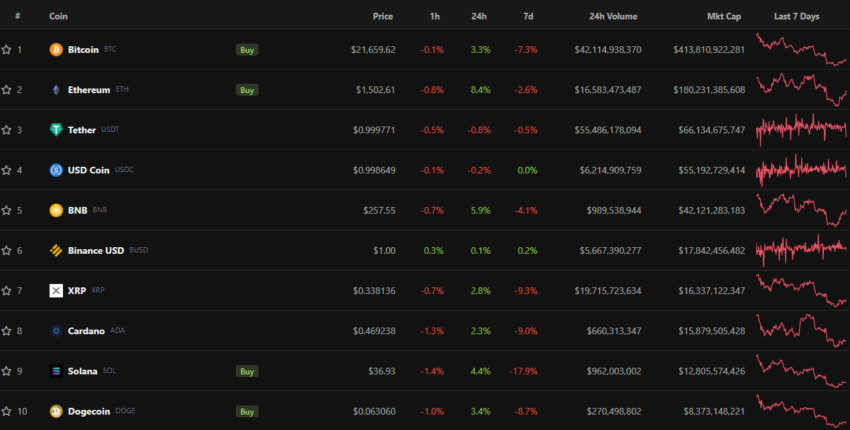This screenshot has width=850, height=430.
Task: Open the XRP coin page link
Action: (x=77, y=291)
